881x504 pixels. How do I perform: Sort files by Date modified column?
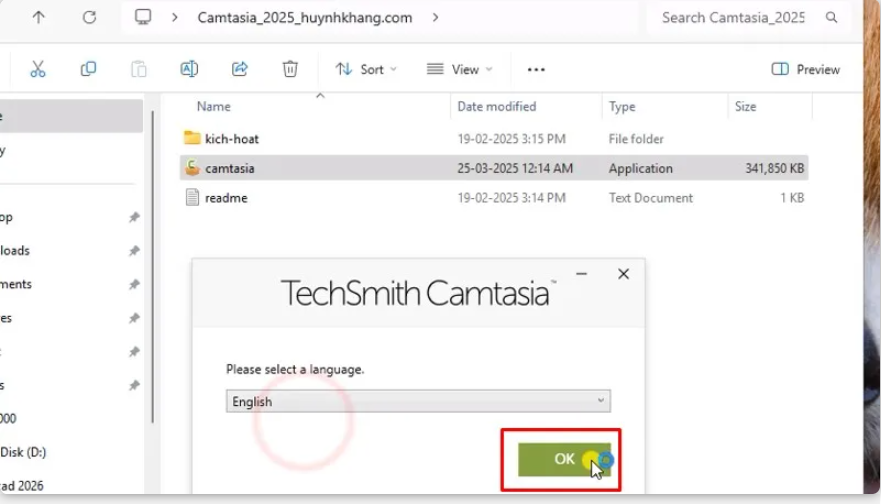tap(497, 106)
